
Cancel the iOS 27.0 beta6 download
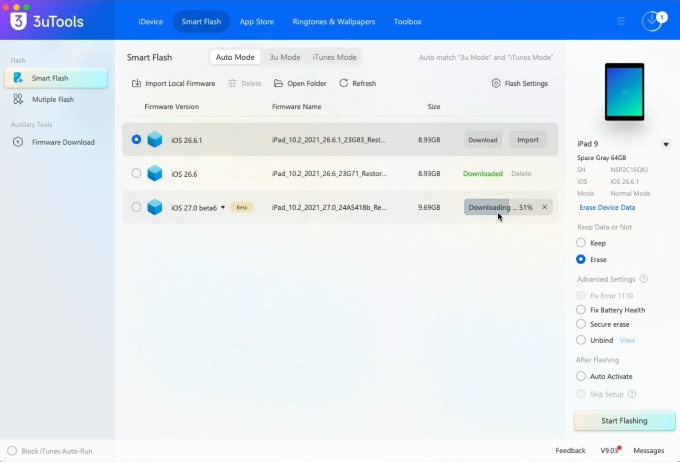[544, 207]
